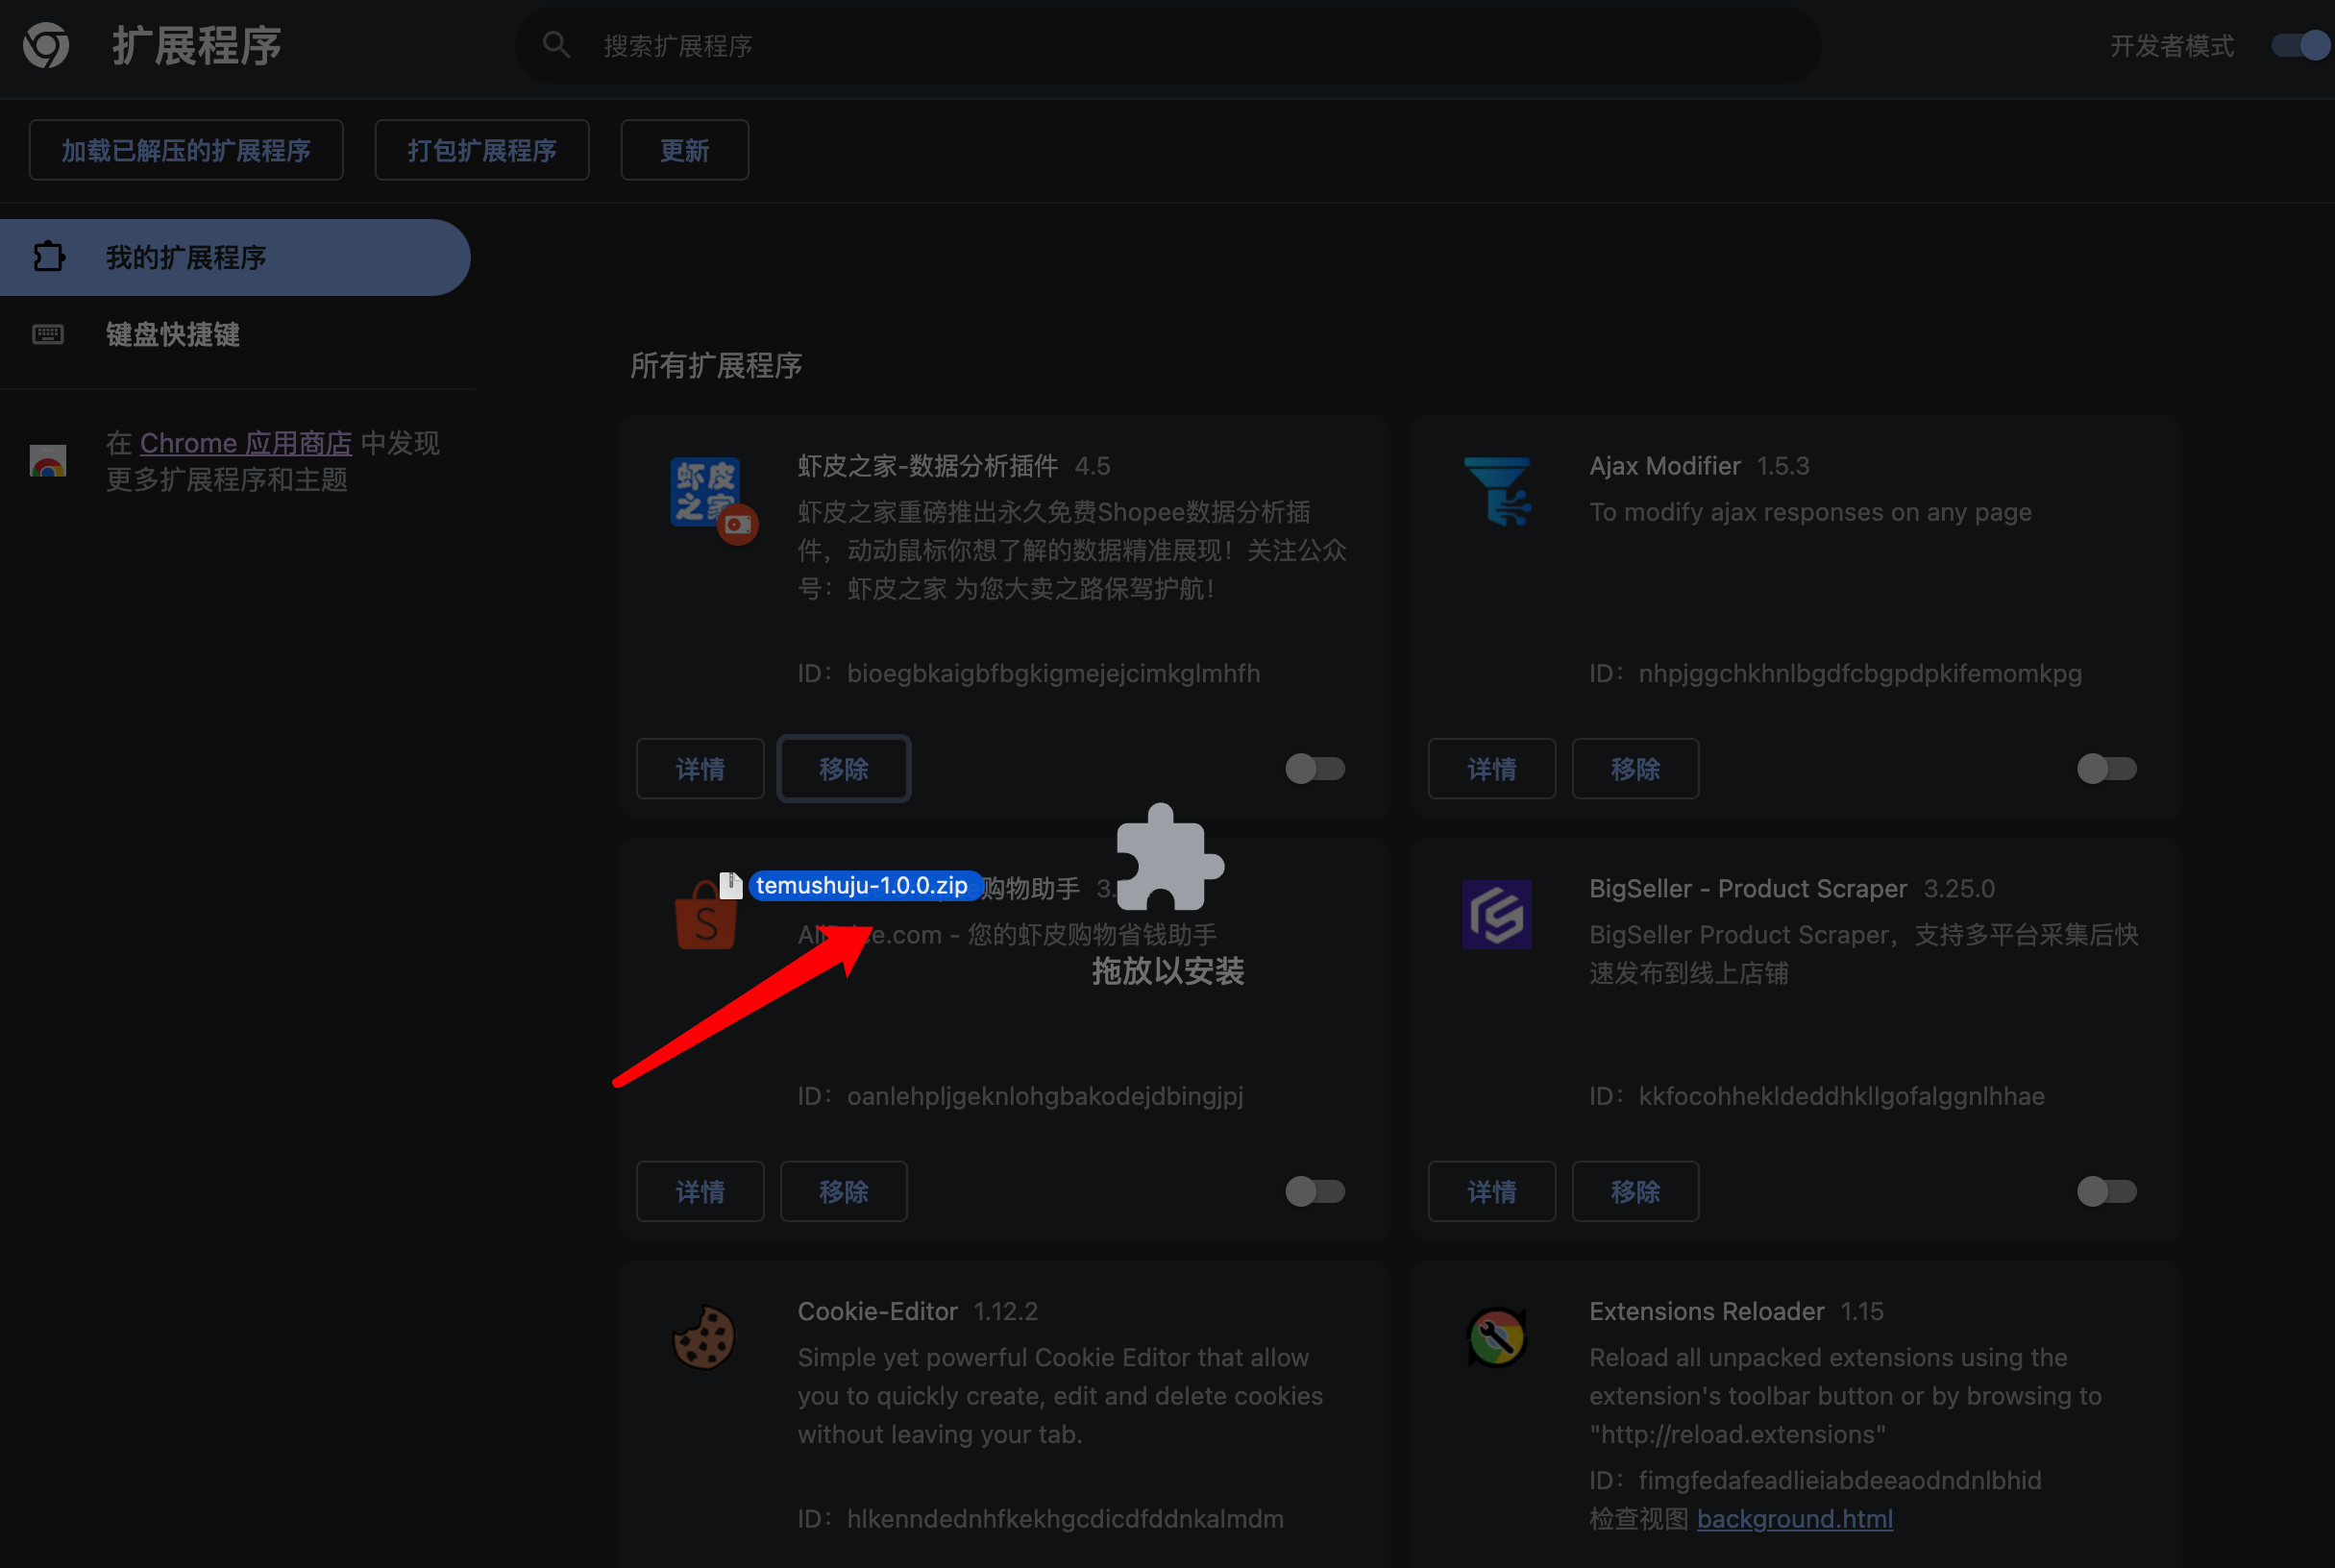Screen dimensions: 2335x1568
Task: Click 打包扩展程序 button
Action: [x=482, y=150]
